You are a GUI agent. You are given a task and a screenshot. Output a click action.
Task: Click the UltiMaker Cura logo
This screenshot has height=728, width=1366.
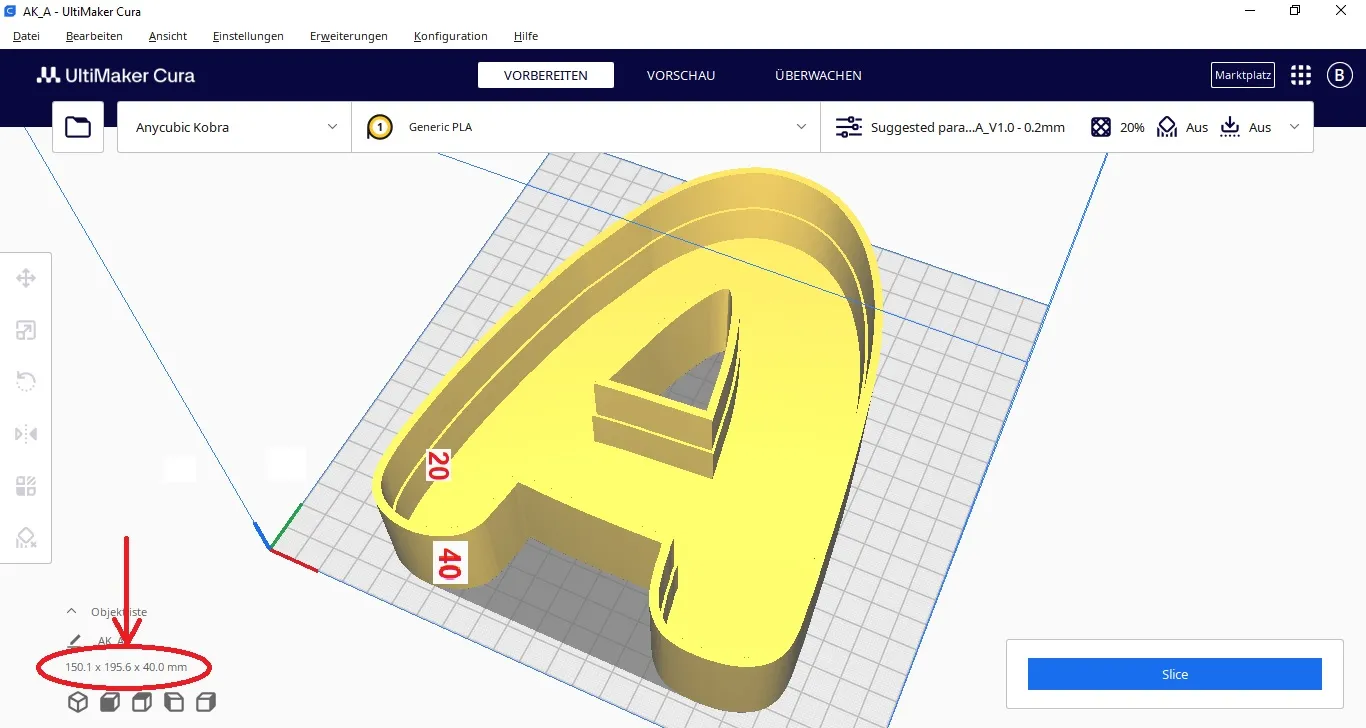tap(116, 75)
